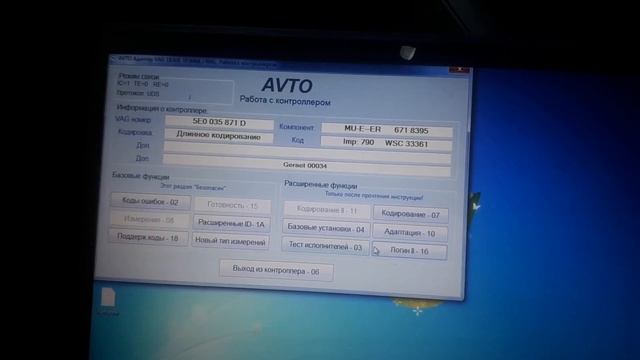Click the AVTO logo heading
640x360 pixels.
click(x=287, y=85)
